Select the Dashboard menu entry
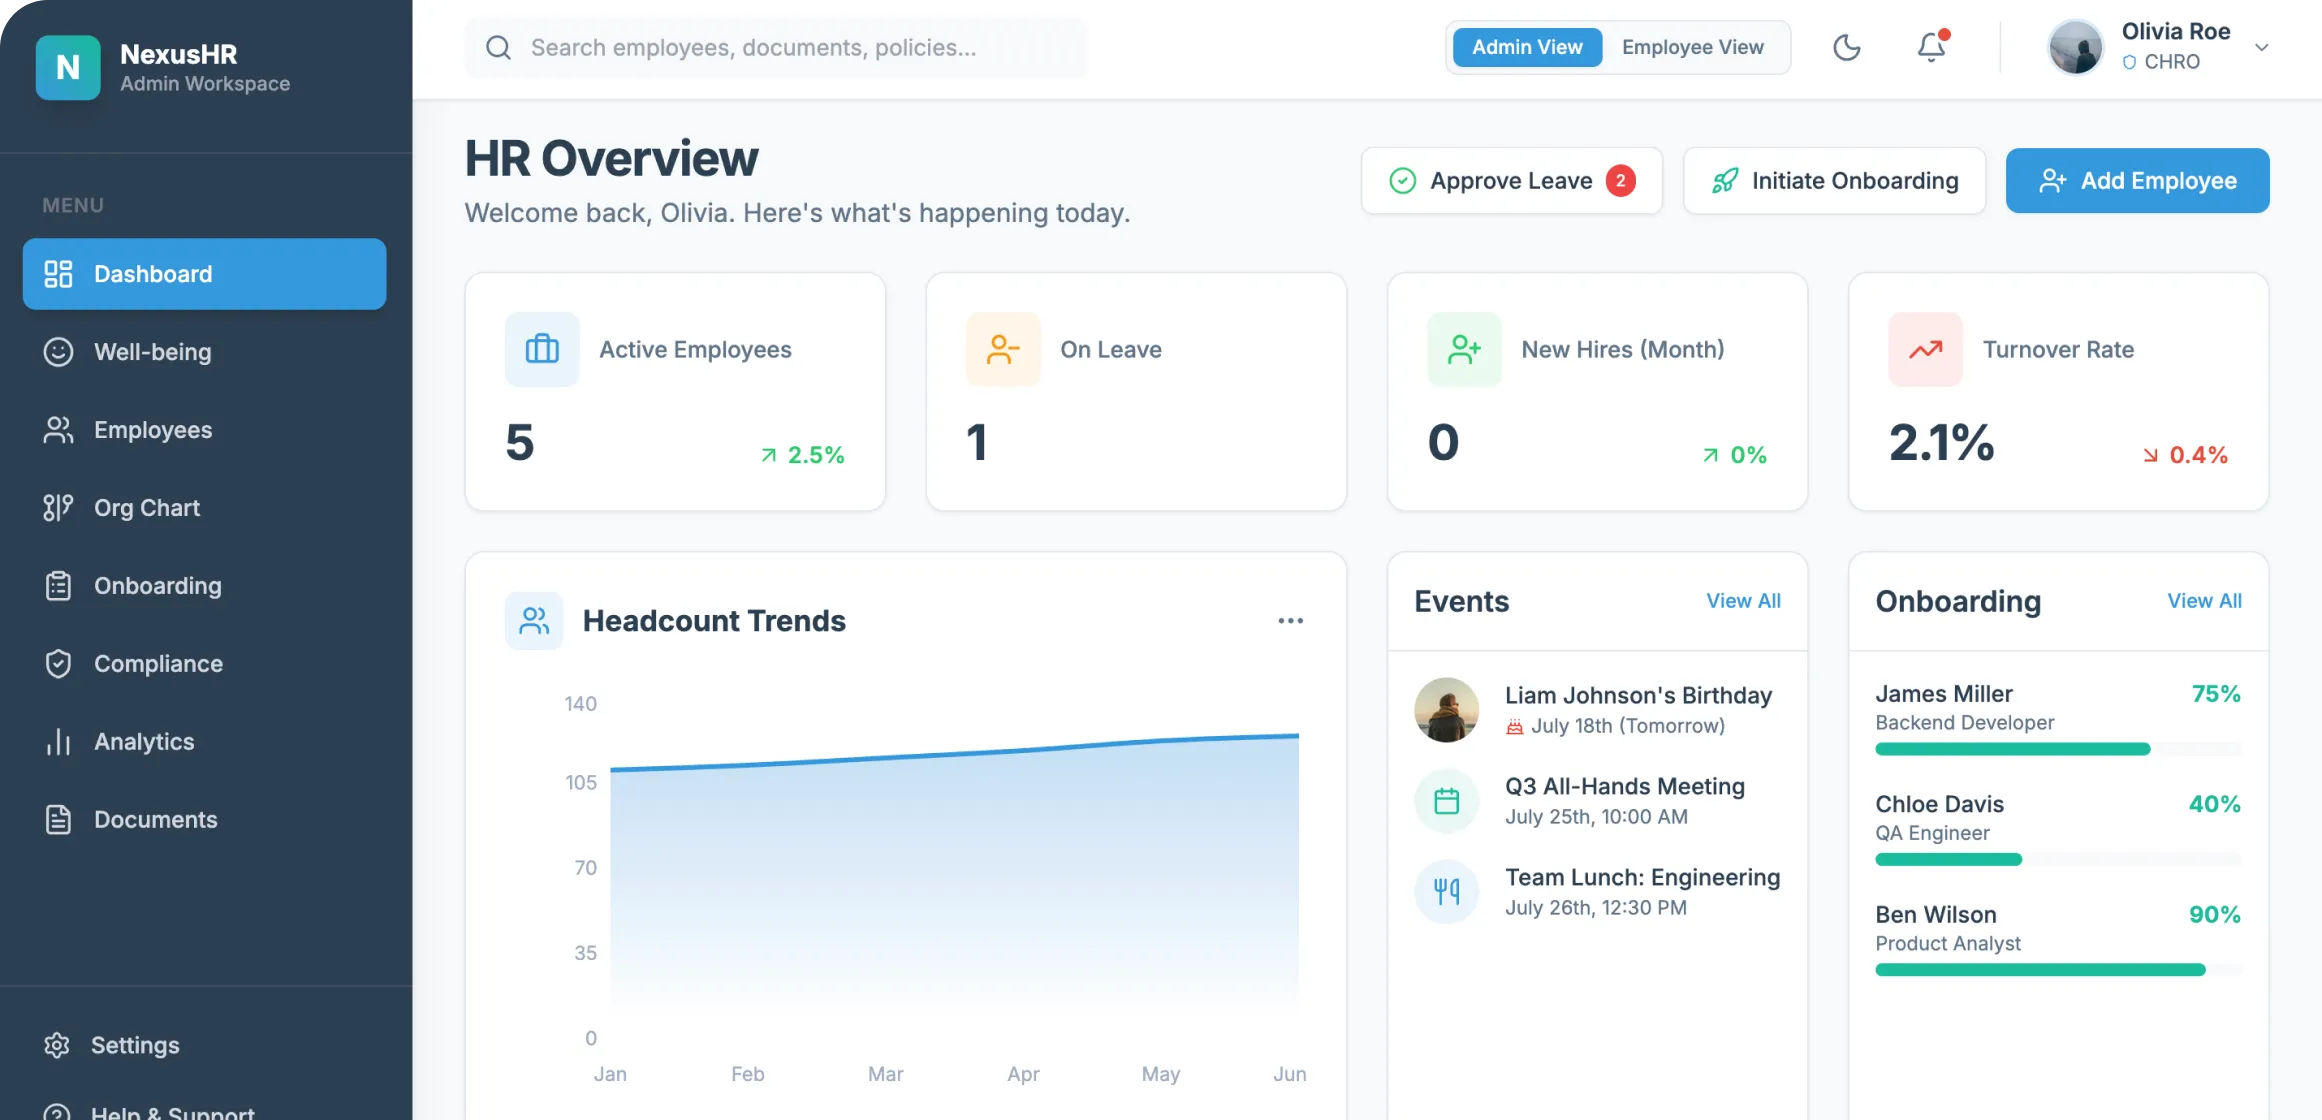The image size is (2322, 1120). (x=153, y=273)
